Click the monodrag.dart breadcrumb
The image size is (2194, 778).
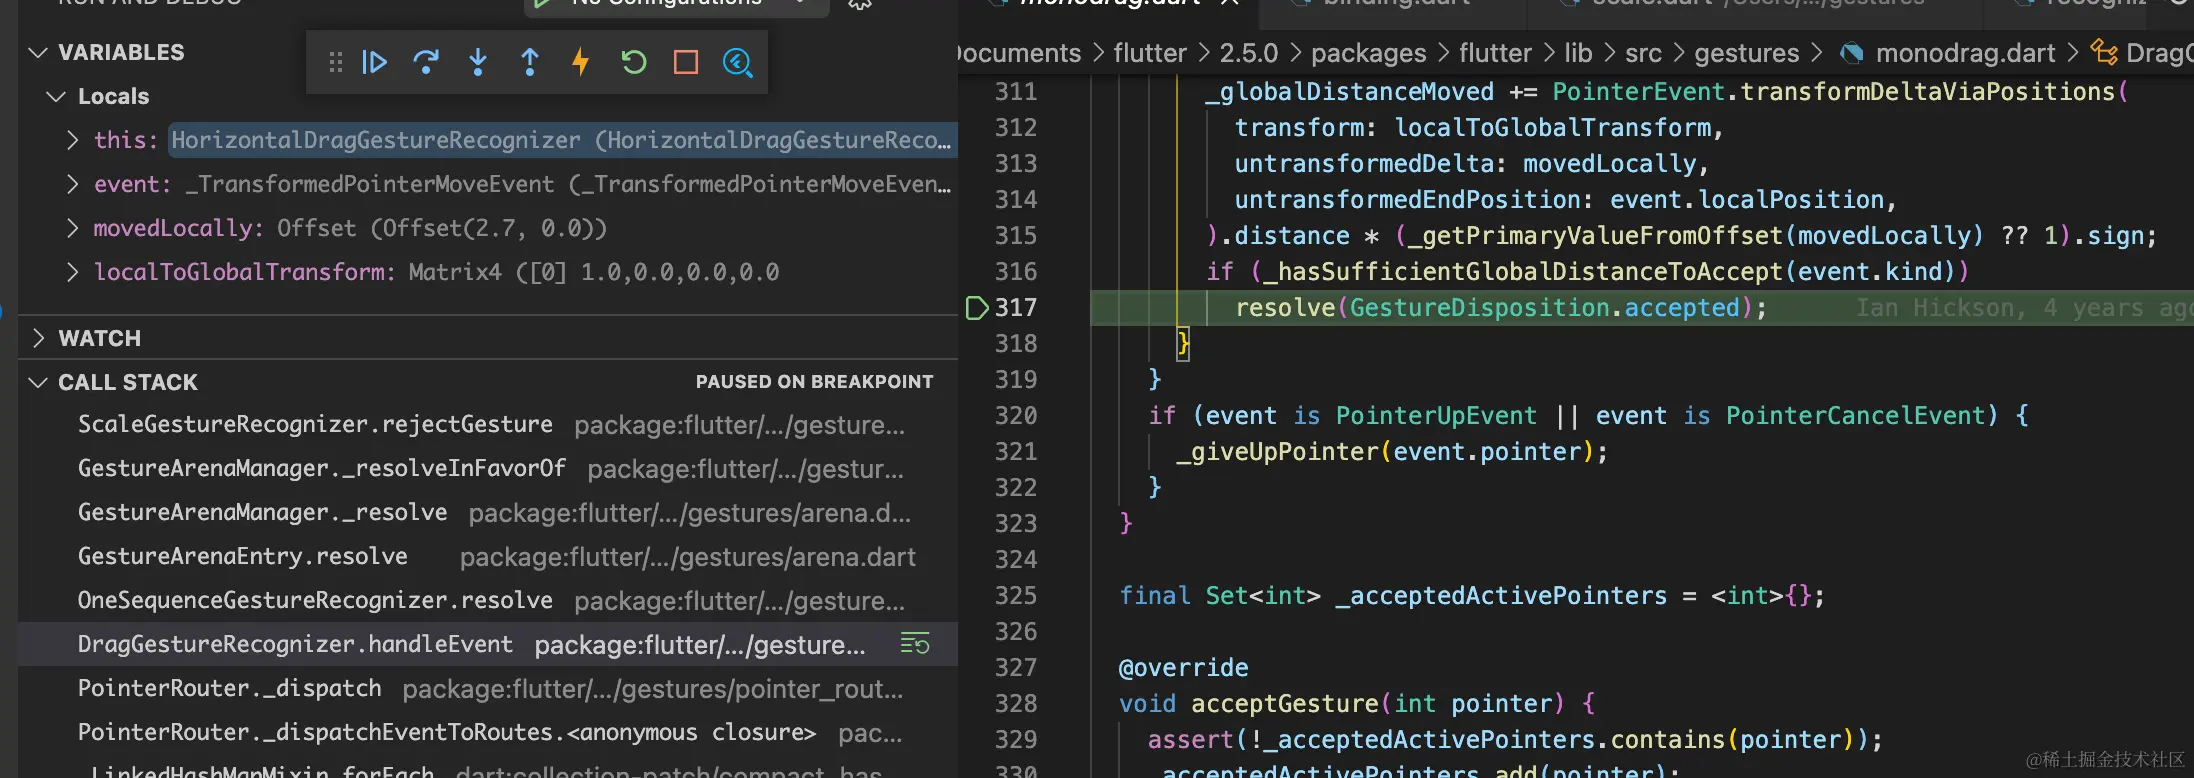coord(1965,53)
